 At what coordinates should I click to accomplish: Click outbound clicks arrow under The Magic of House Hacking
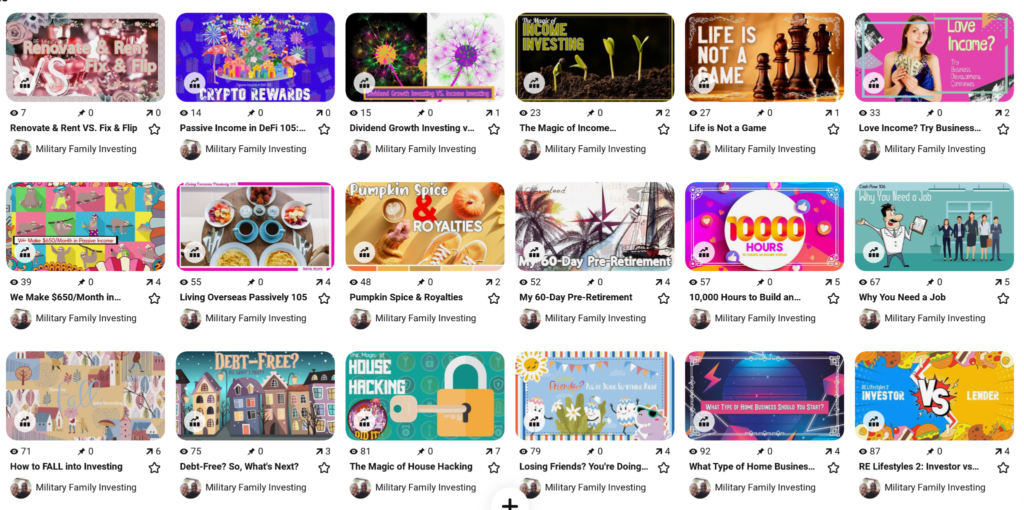tap(489, 451)
